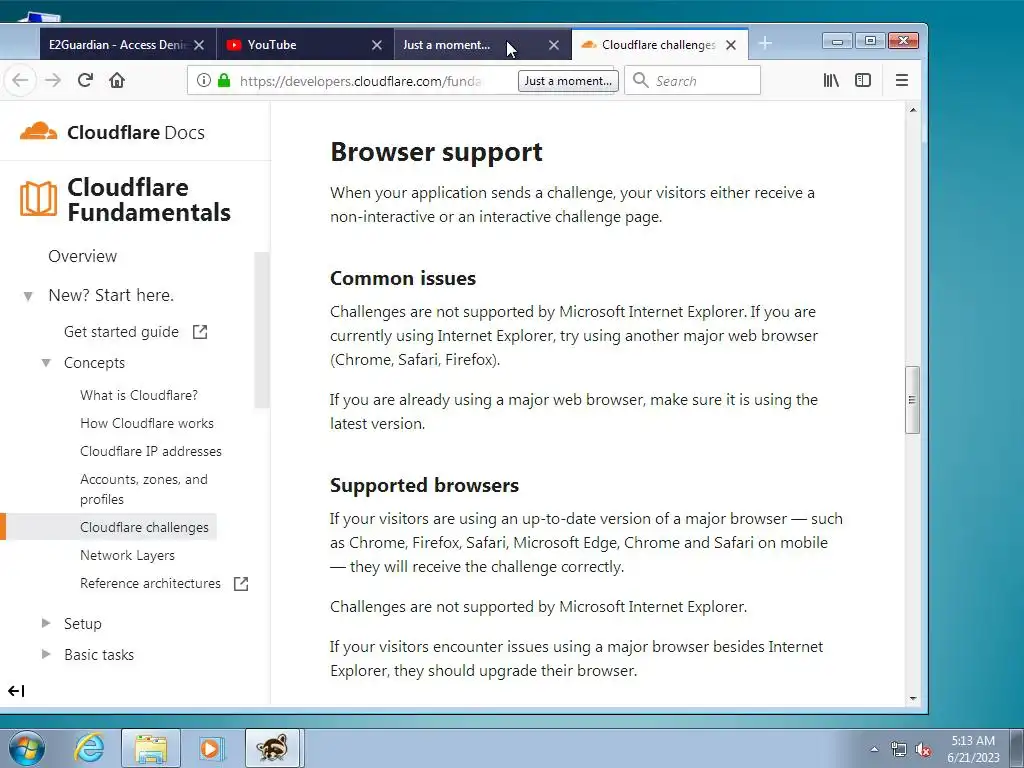This screenshot has height=768, width=1024.
Task: Click the forward navigation arrow
Action: [53, 80]
